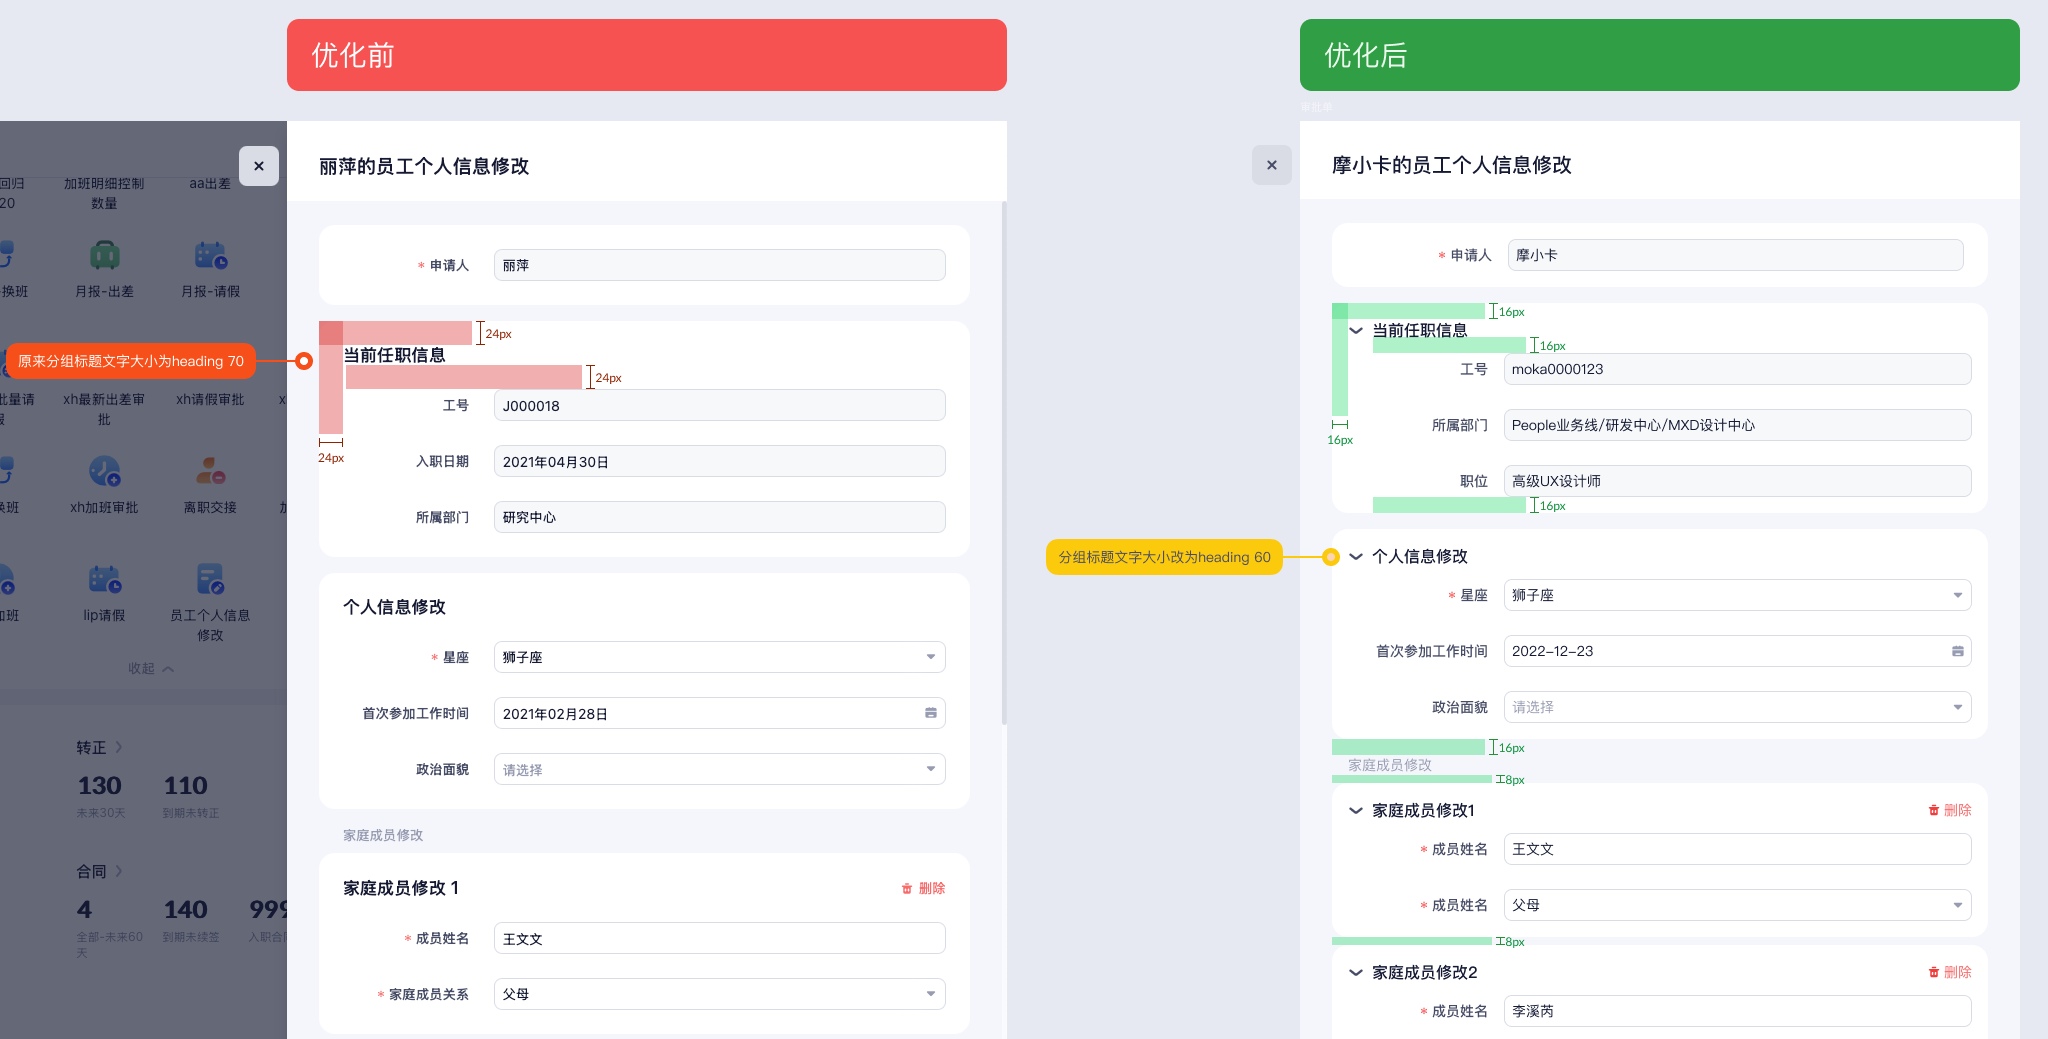
Task: Click 删除 for 家庭成员修改2
Action: click(x=1958, y=972)
